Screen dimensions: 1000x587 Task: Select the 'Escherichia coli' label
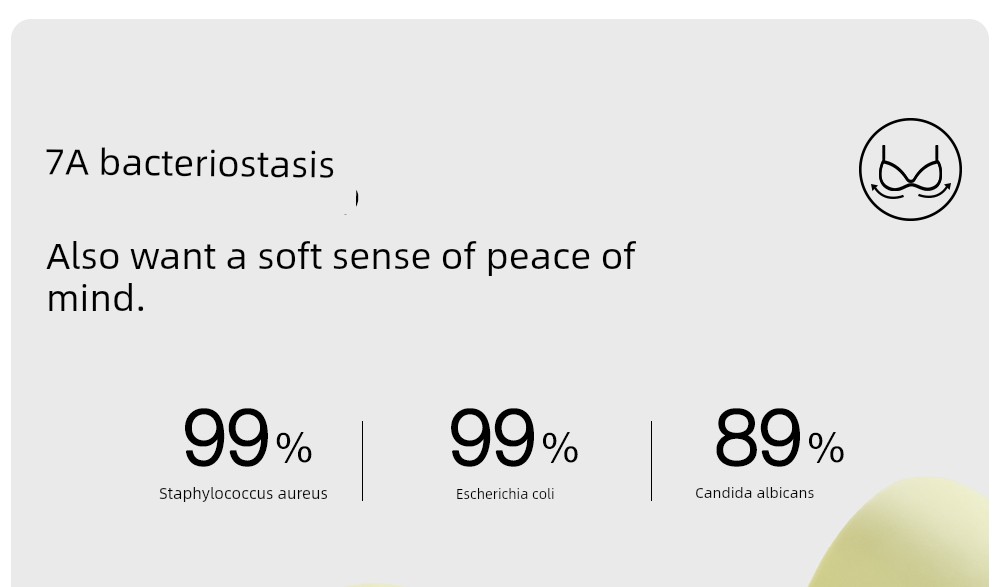(x=505, y=494)
